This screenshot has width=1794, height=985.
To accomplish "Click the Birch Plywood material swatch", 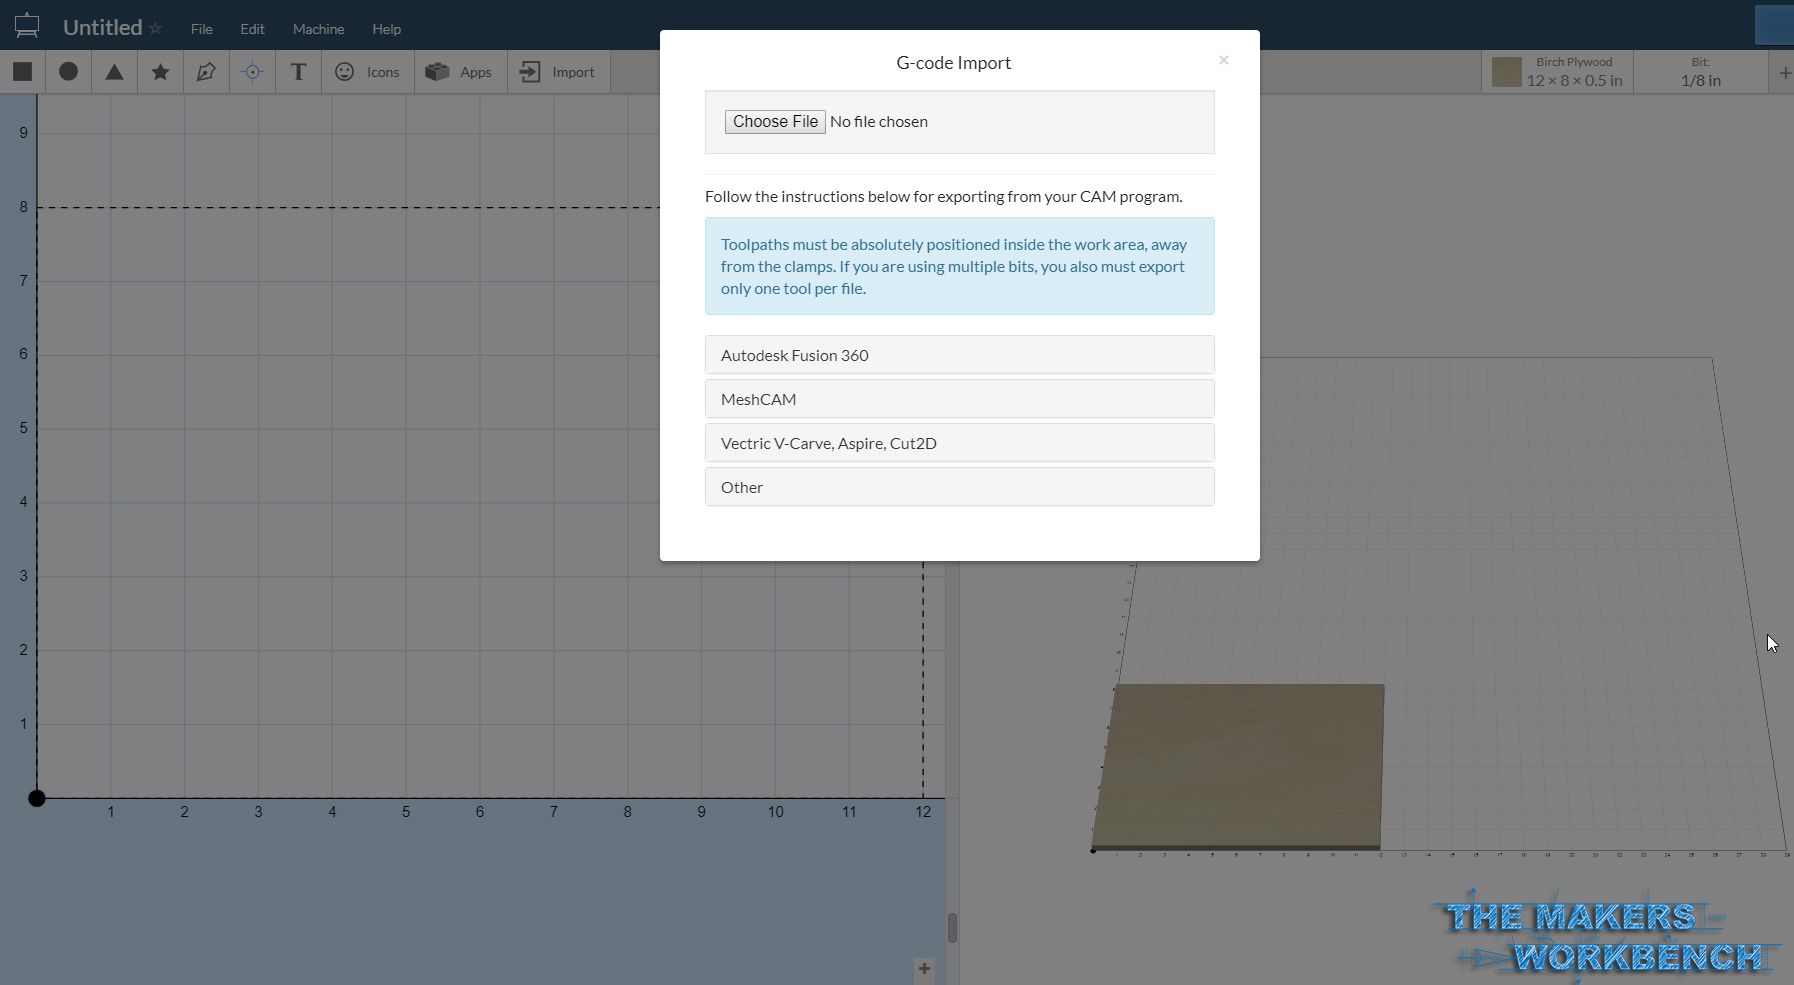I will pos(1508,71).
